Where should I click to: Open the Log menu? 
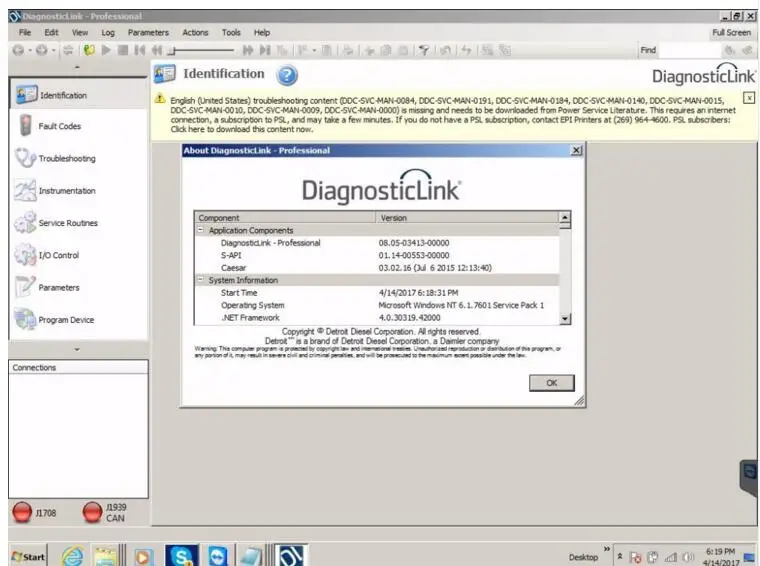(x=108, y=32)
